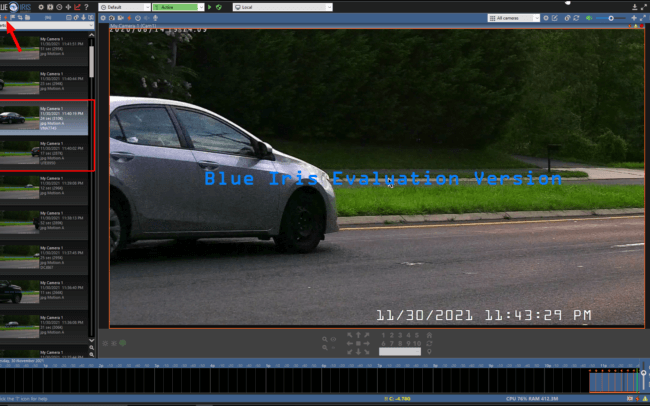650x406 pixels.
Task: Click the 11p region on the timeline
Action: (604, 366)
